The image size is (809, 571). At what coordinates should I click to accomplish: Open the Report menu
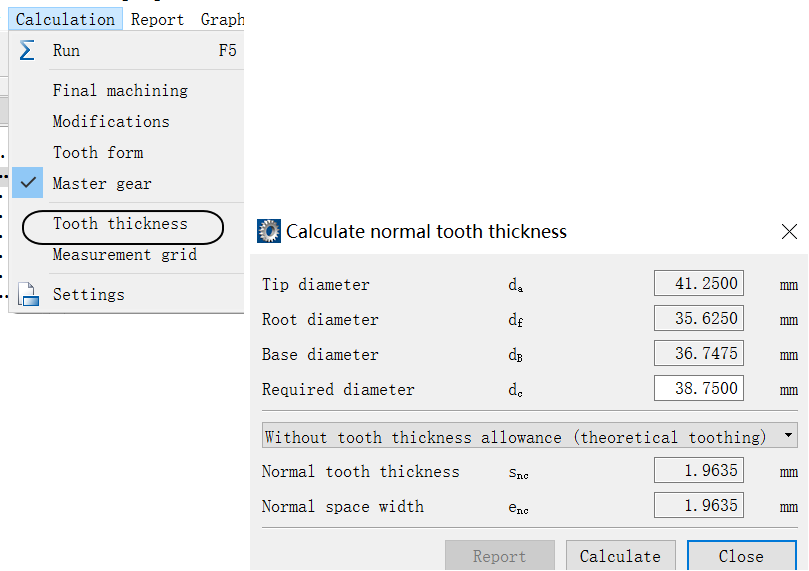[x=157, y=19]
